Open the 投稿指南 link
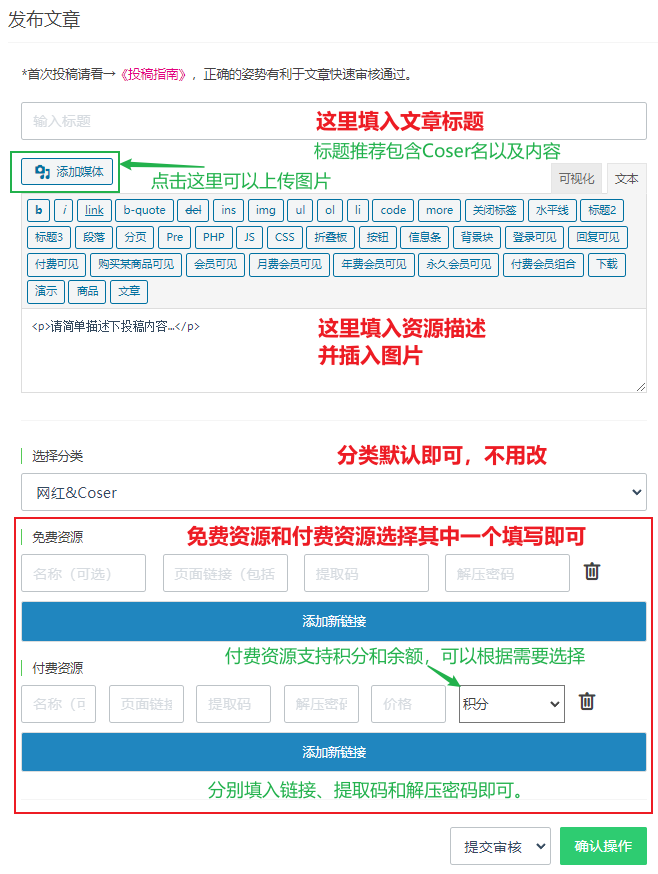The height and width of the screenshot is (874, 658). pyautogui.click(x=153, y=74)
